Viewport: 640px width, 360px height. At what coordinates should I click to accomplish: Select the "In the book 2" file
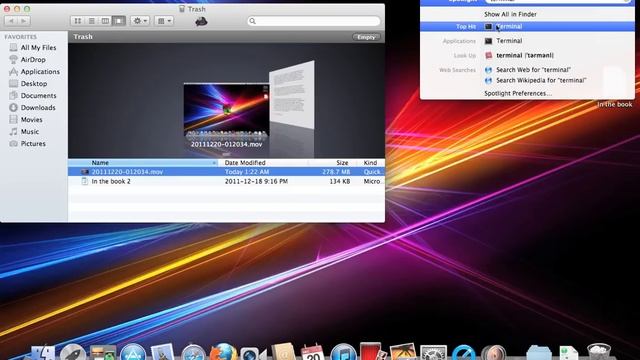pos(226,181)
